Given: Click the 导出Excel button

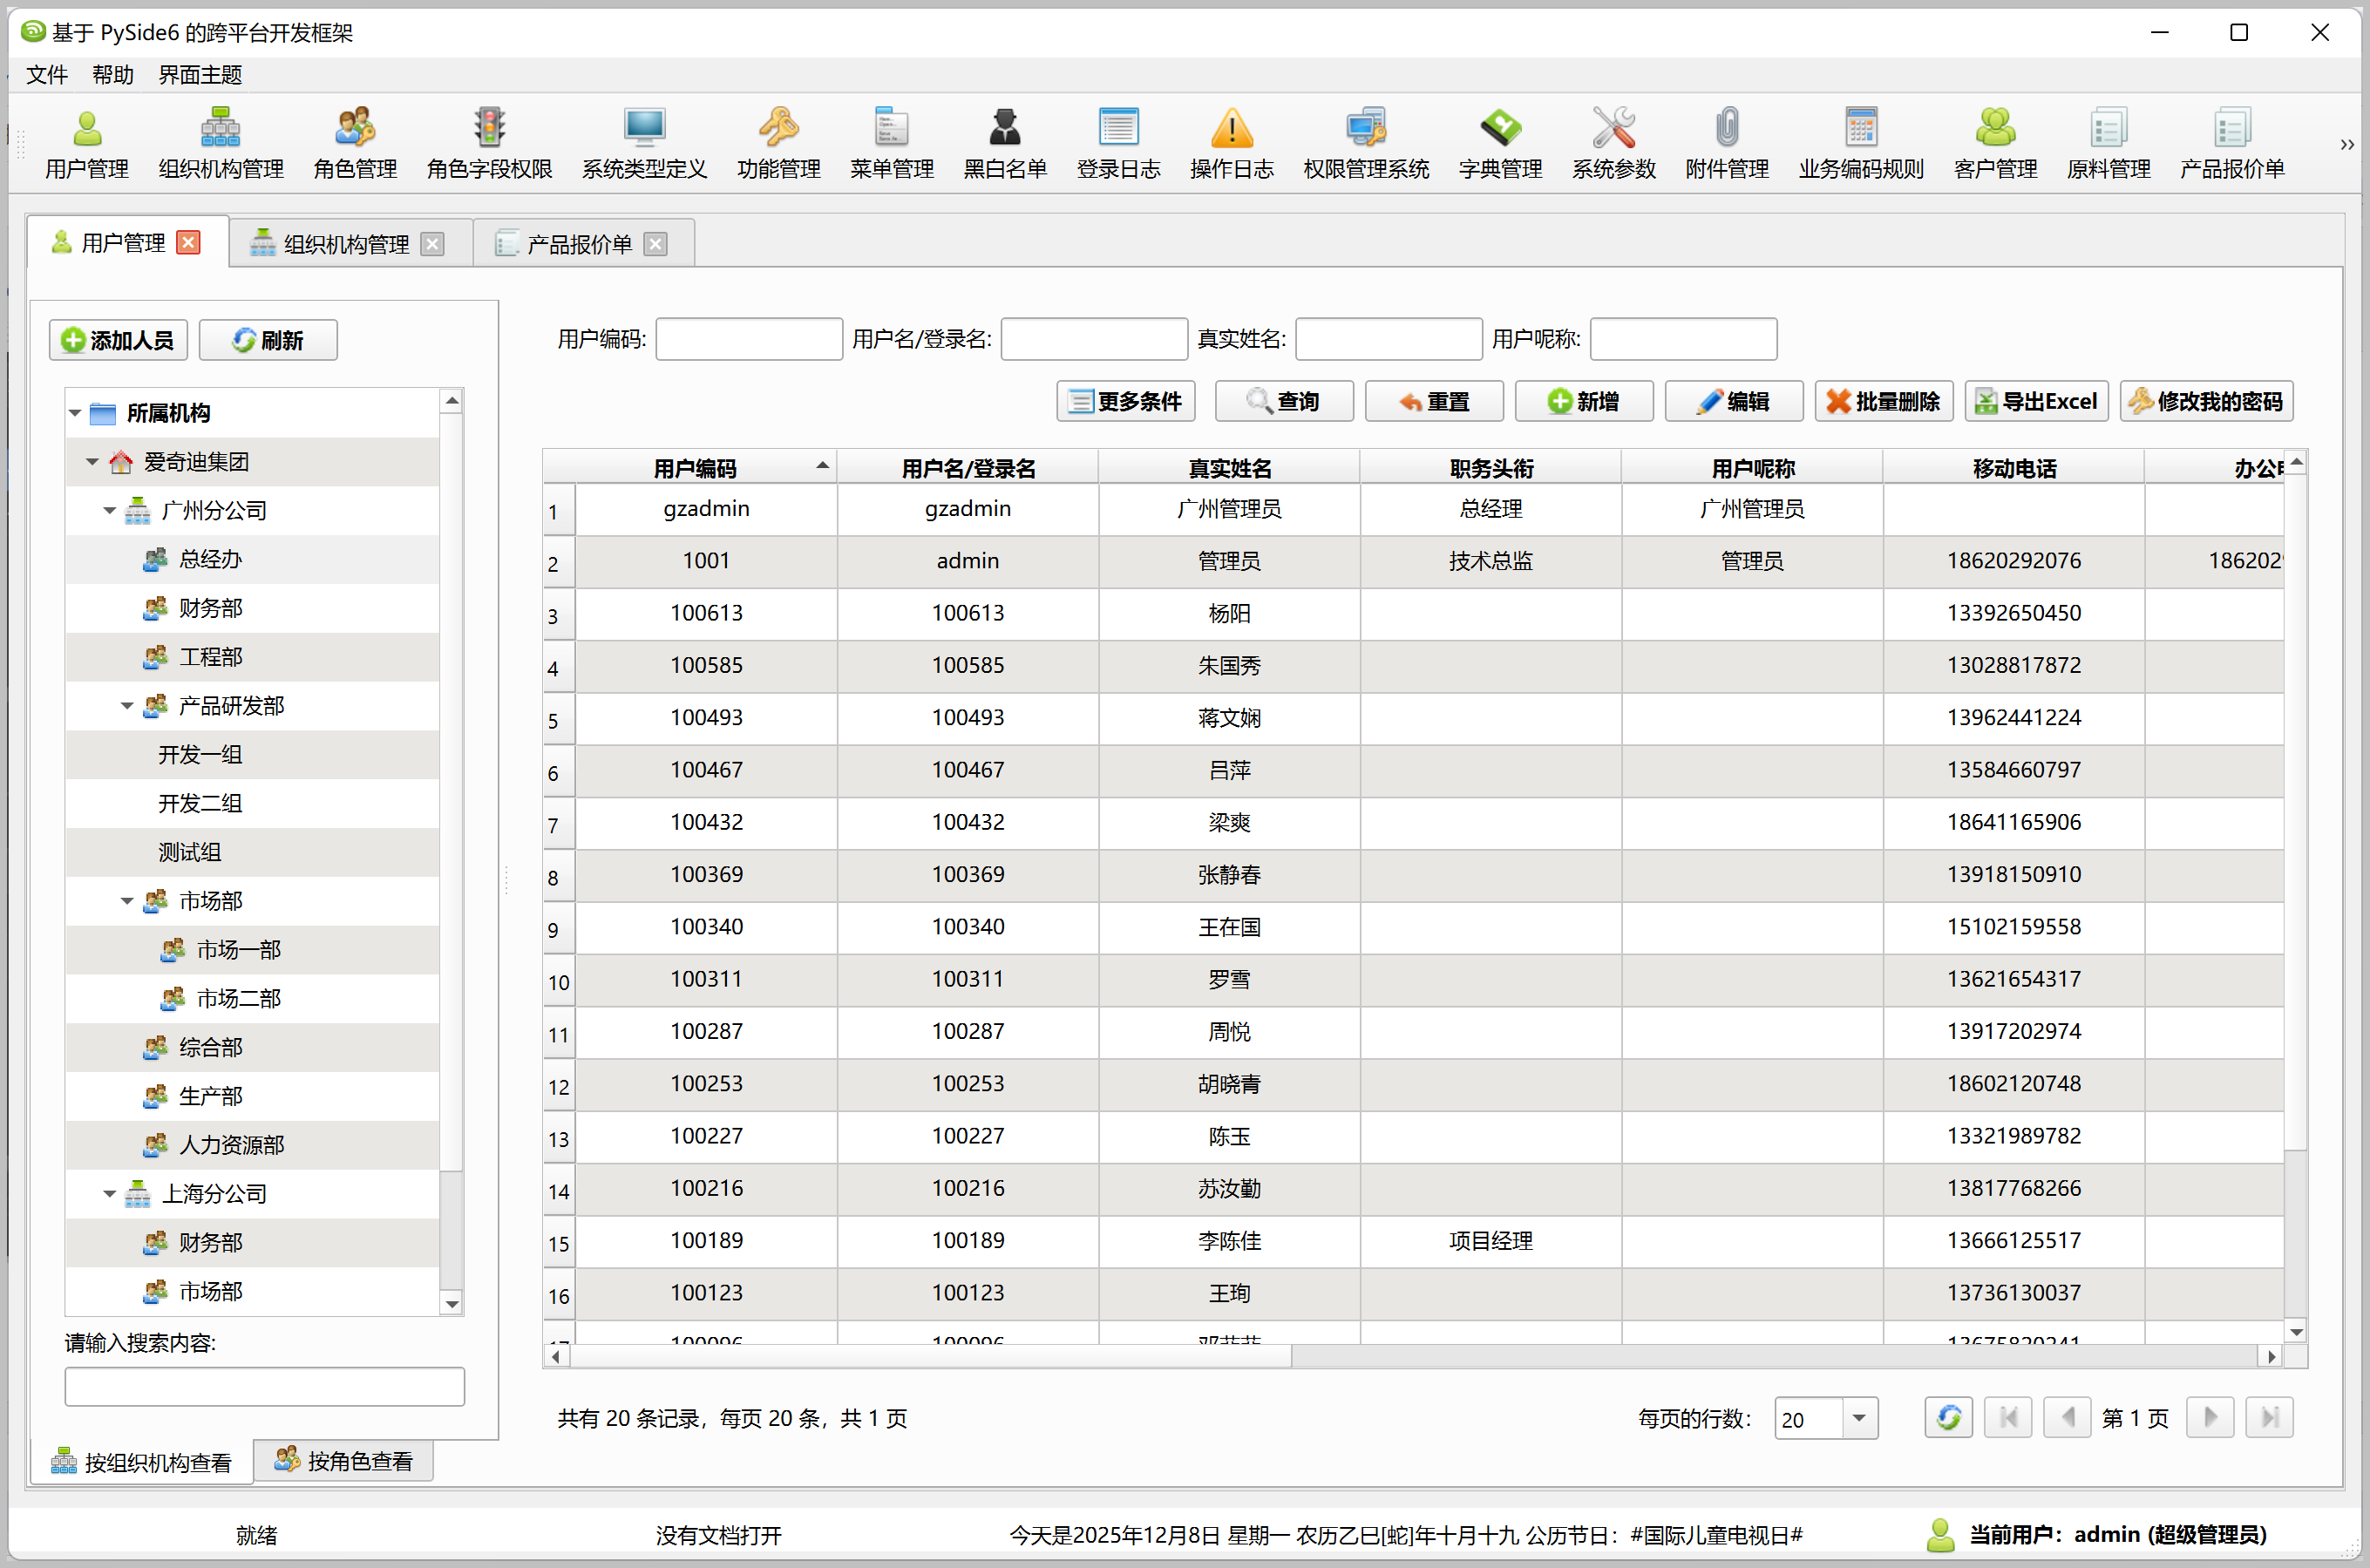Looking at the screenshot, I should [2035, 401].
